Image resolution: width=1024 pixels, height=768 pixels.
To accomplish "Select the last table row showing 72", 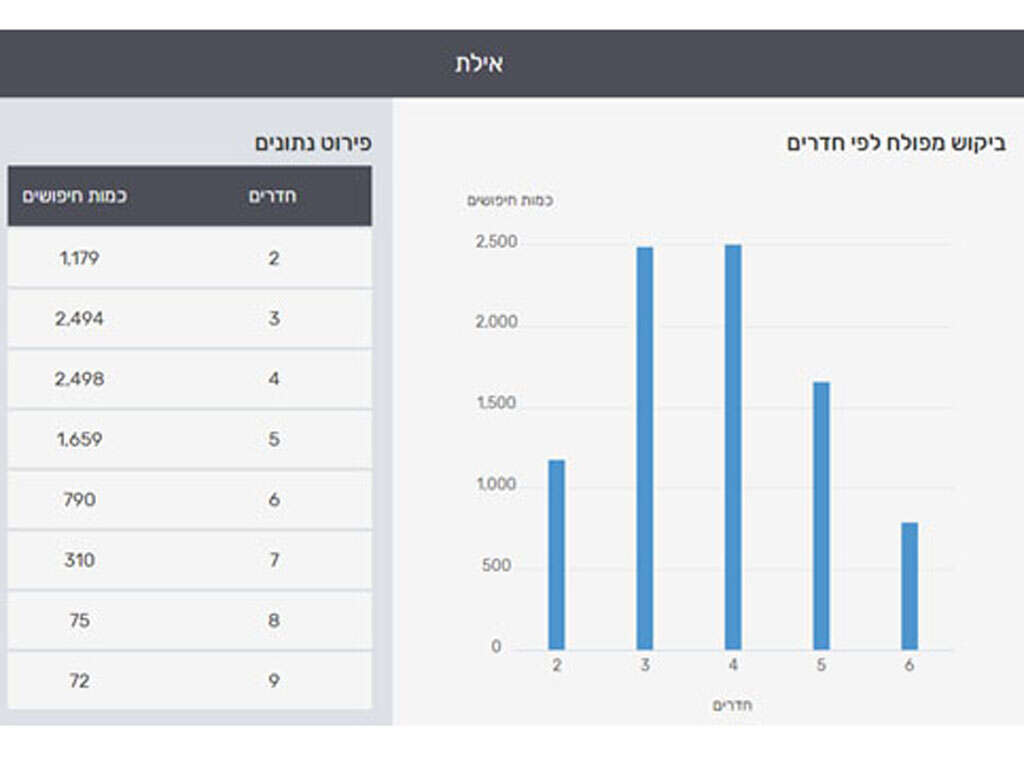I will coord(189,681).
